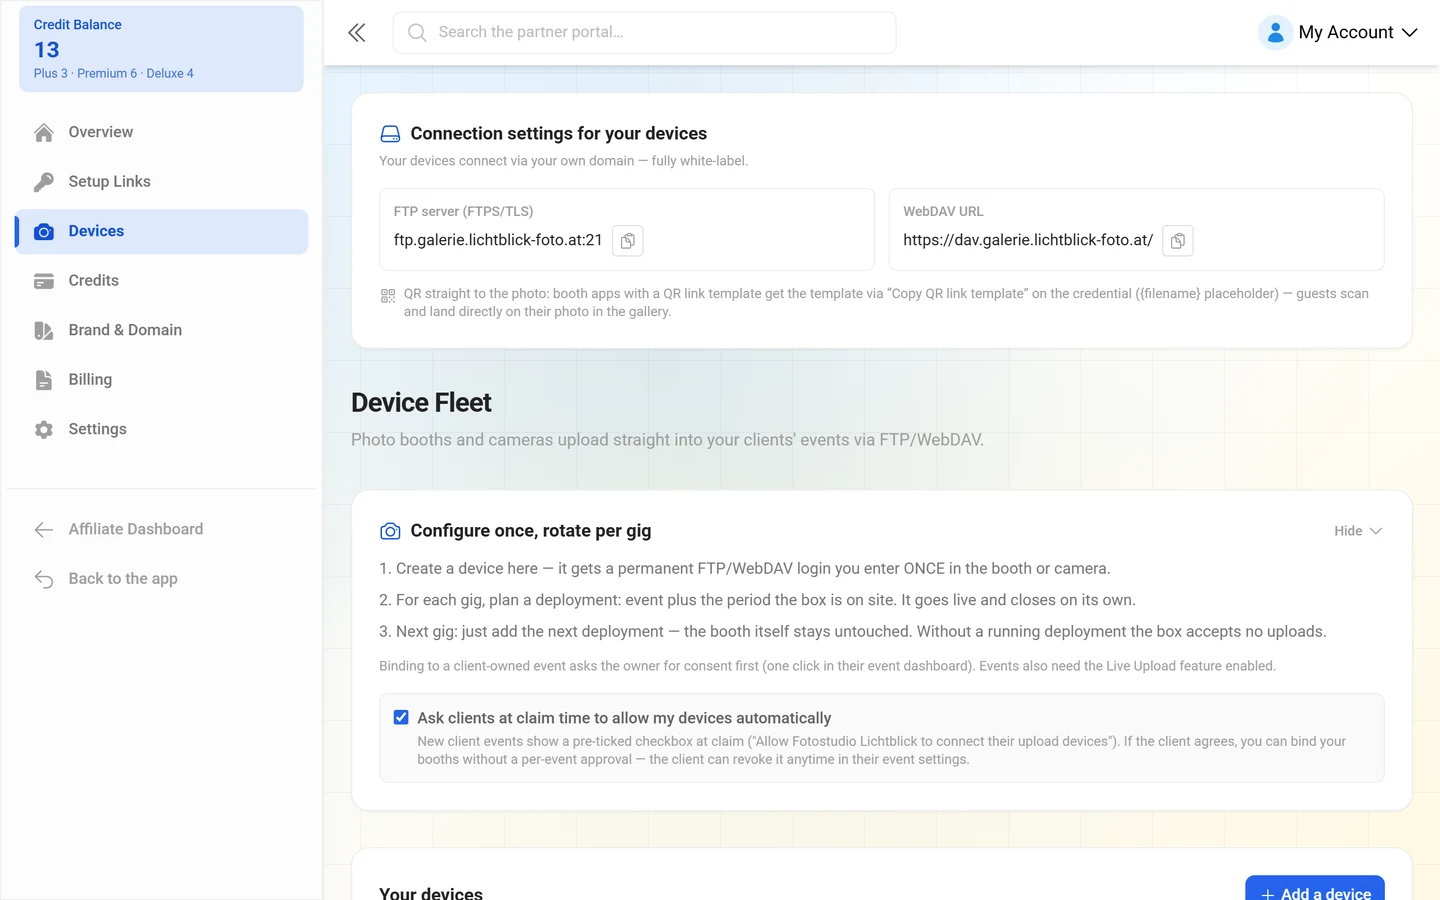Open the Settings menu item
This screenshot has height=900, width=1440.
(161, 429)
